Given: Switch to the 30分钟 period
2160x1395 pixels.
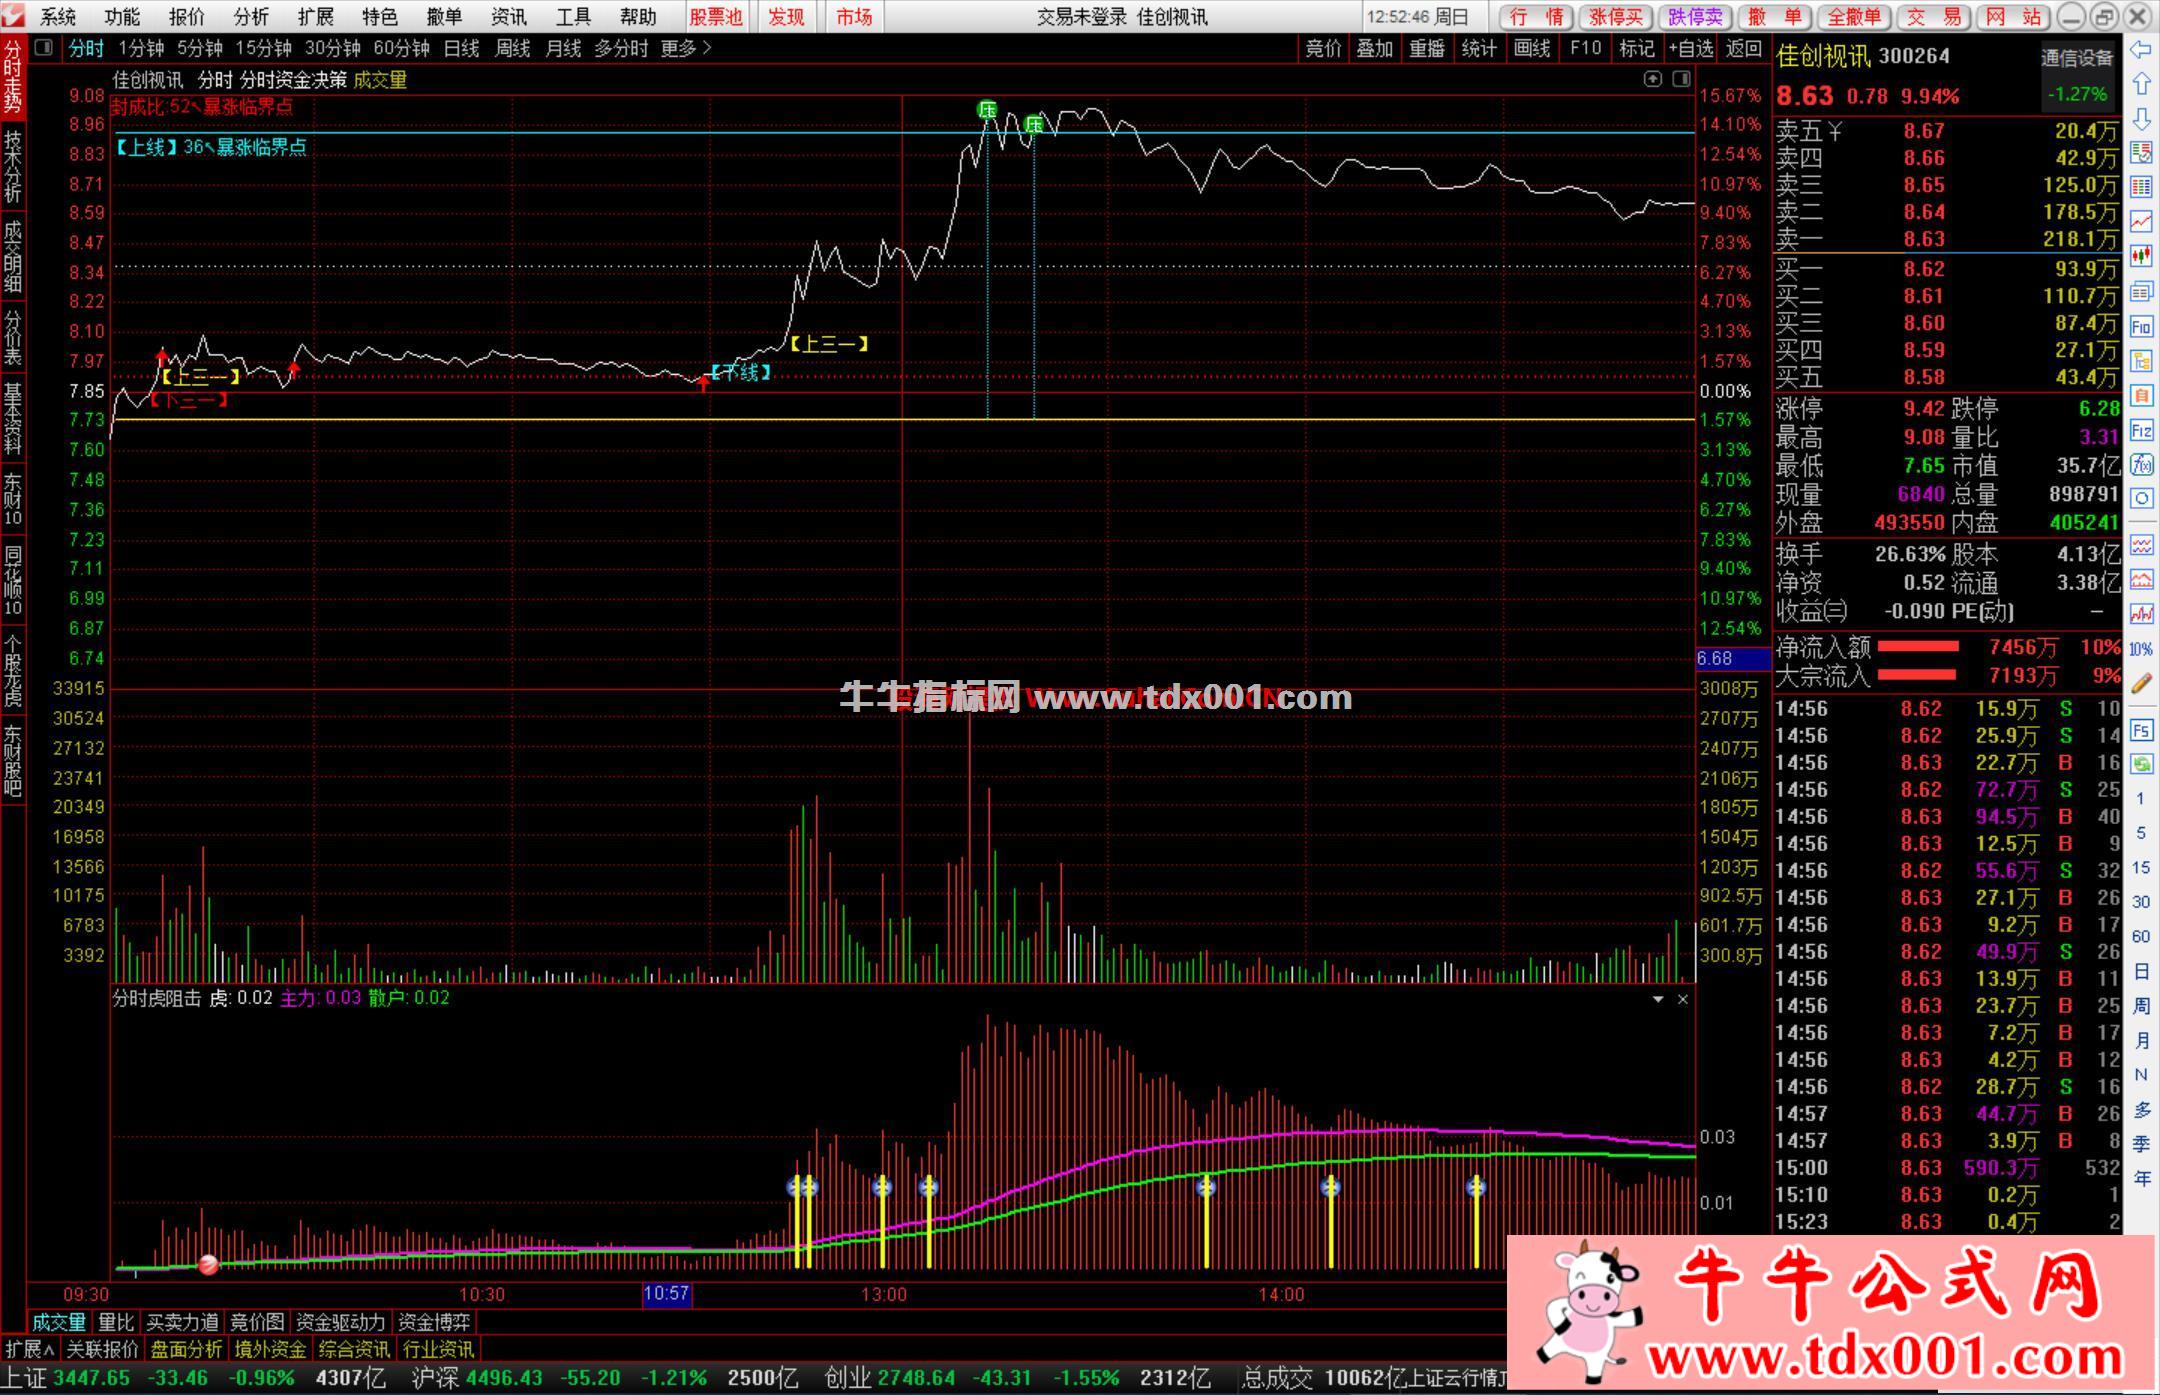Looking at the screenshot, I should 333,48.
